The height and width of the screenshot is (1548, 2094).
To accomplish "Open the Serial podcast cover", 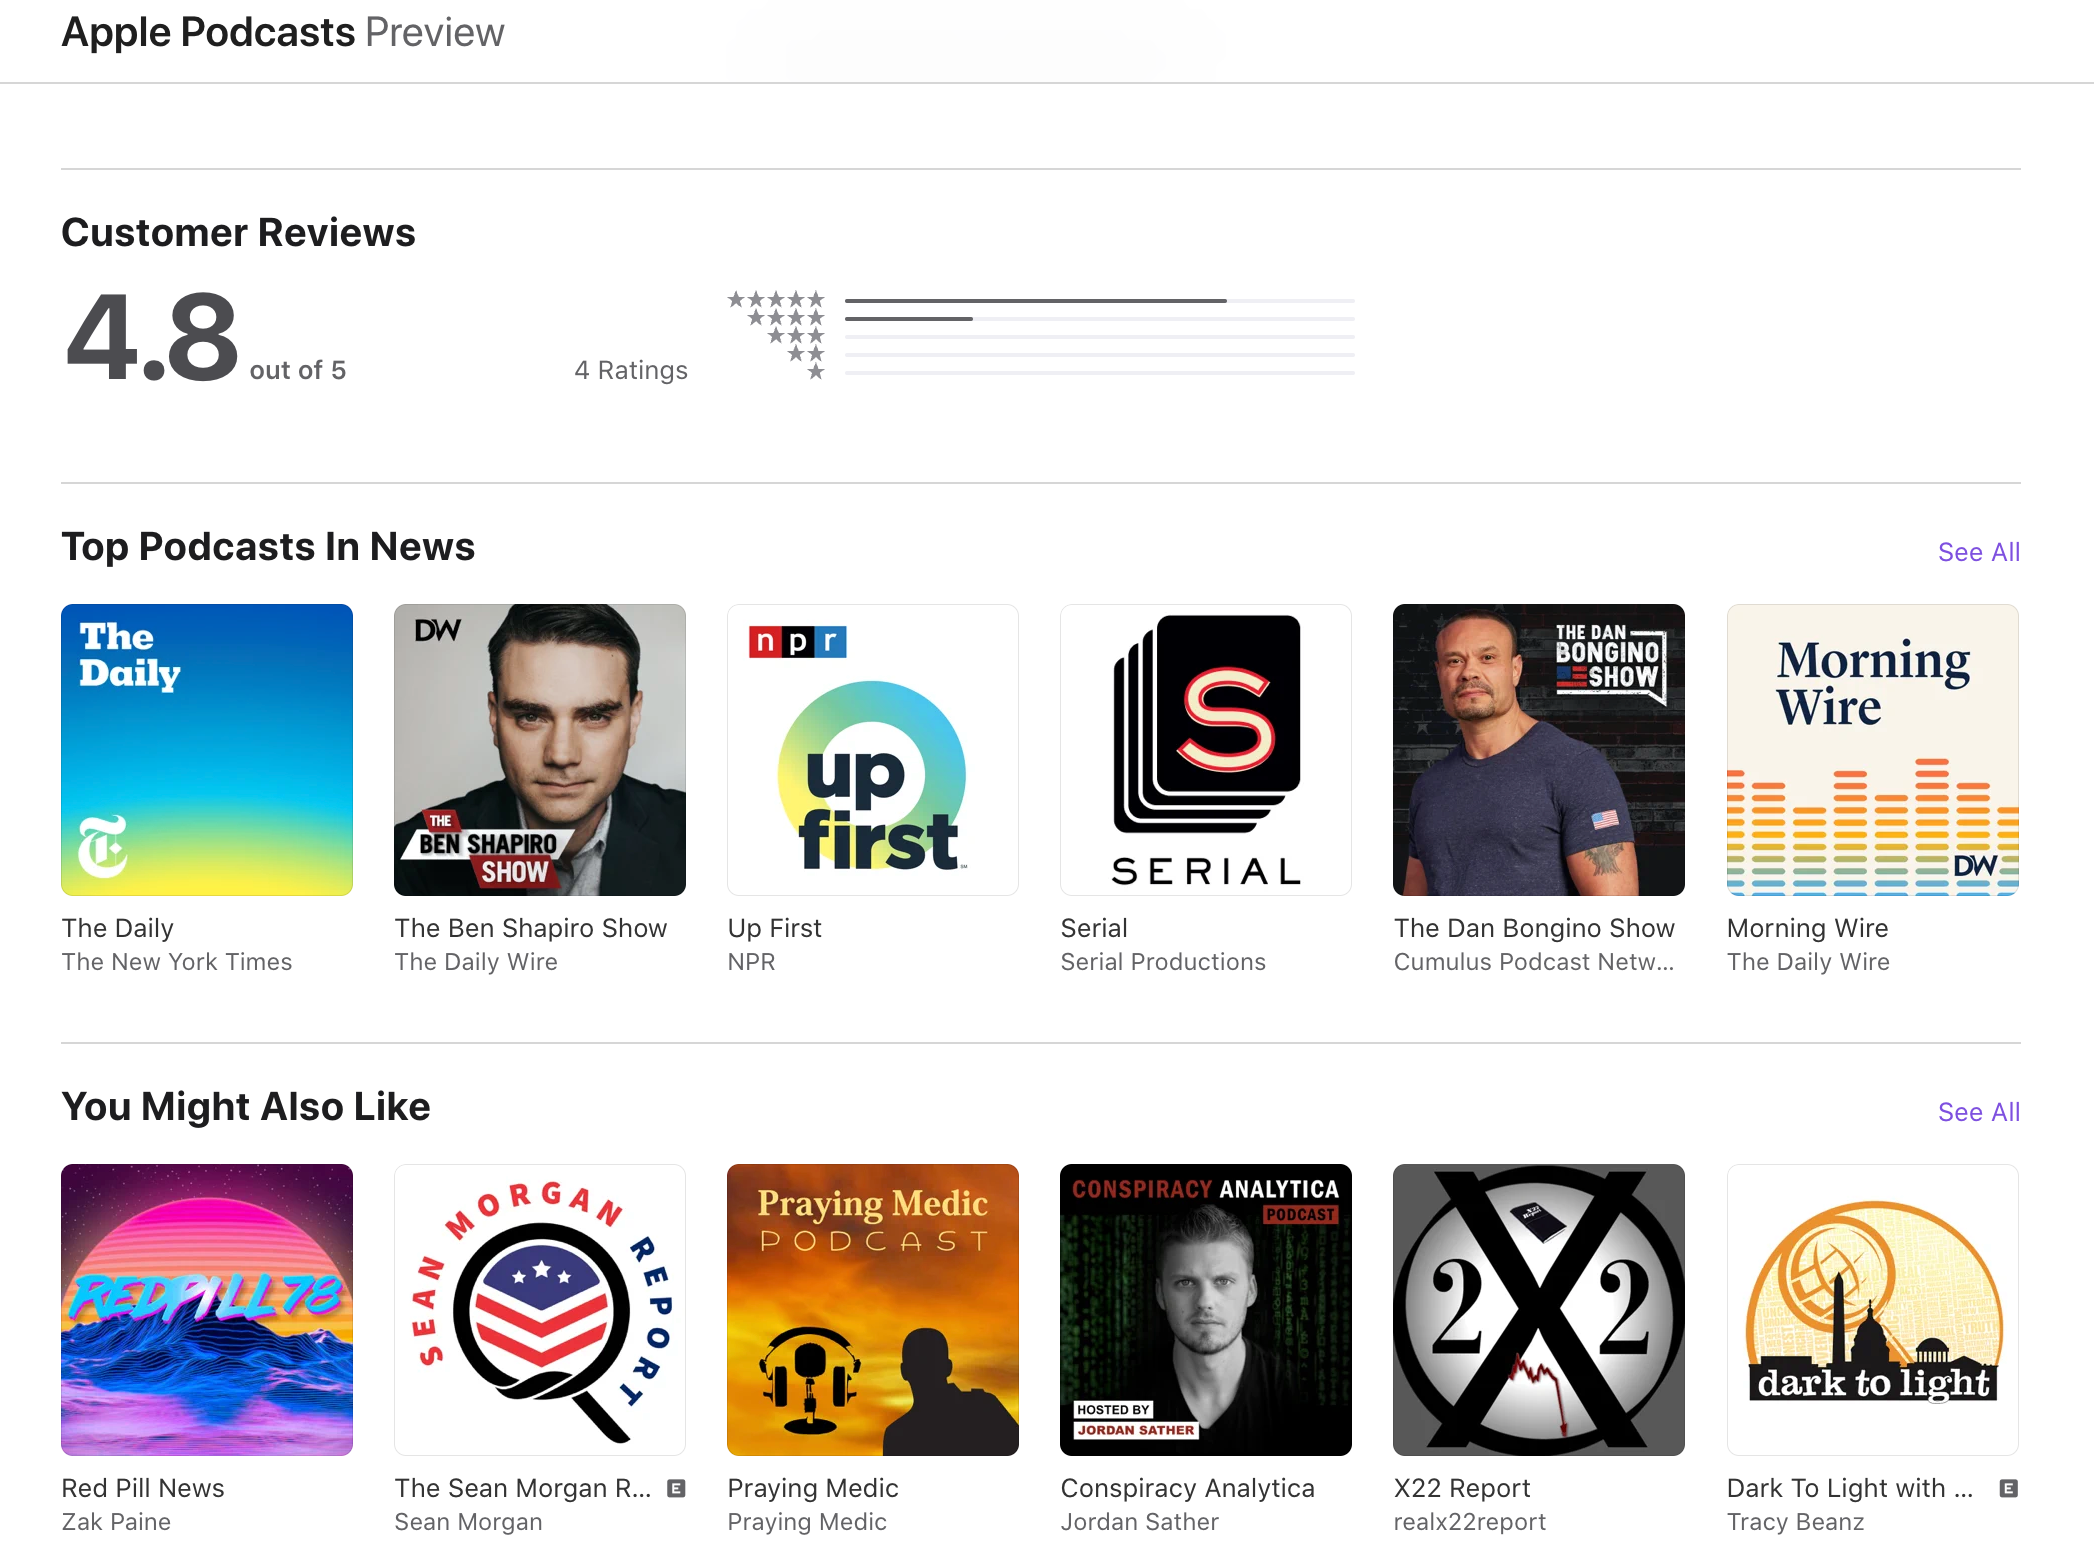I will pos(1206,750).
